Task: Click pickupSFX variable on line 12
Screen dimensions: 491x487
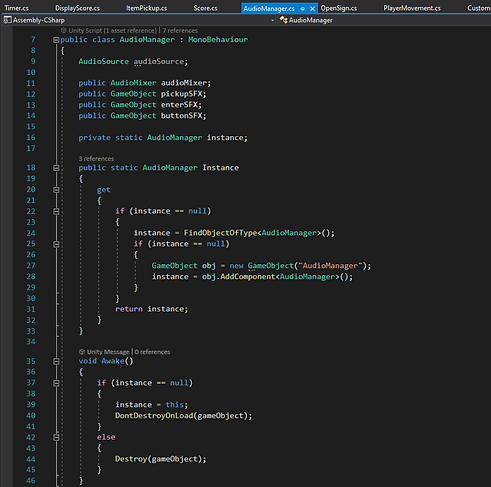Action: [x=182, y=94]
